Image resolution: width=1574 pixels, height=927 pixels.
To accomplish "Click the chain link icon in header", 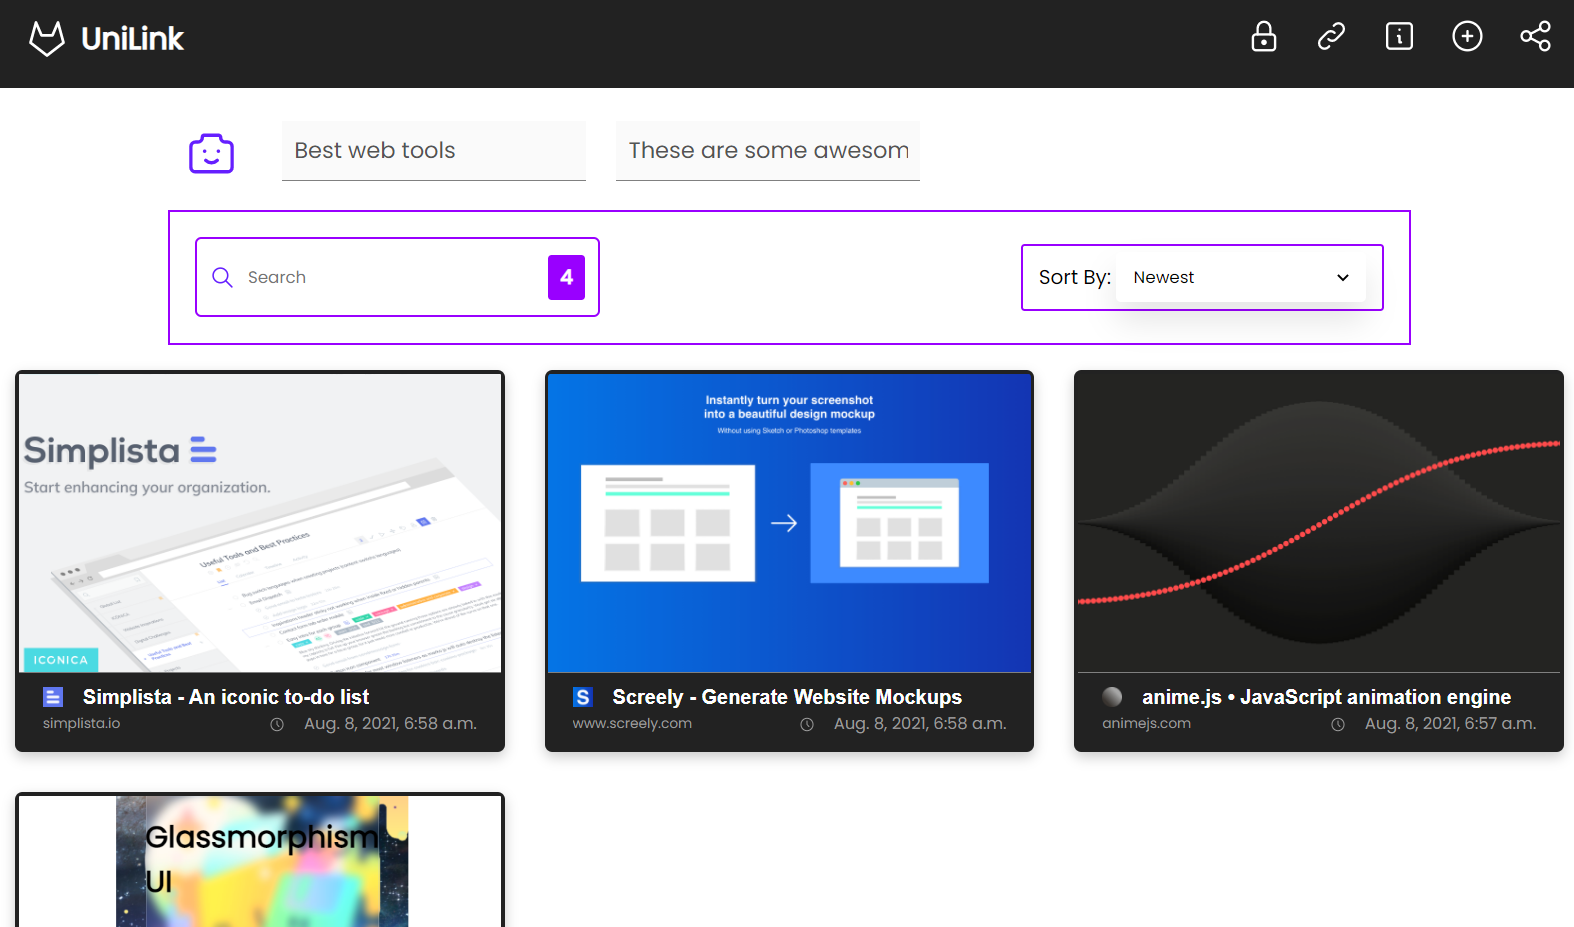I will pyautogui.click(x=1331, y=37).
